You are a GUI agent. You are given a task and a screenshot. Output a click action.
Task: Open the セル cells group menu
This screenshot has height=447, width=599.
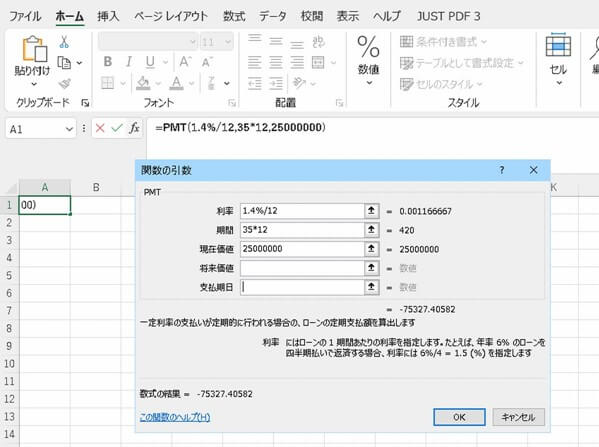[558, 59]
